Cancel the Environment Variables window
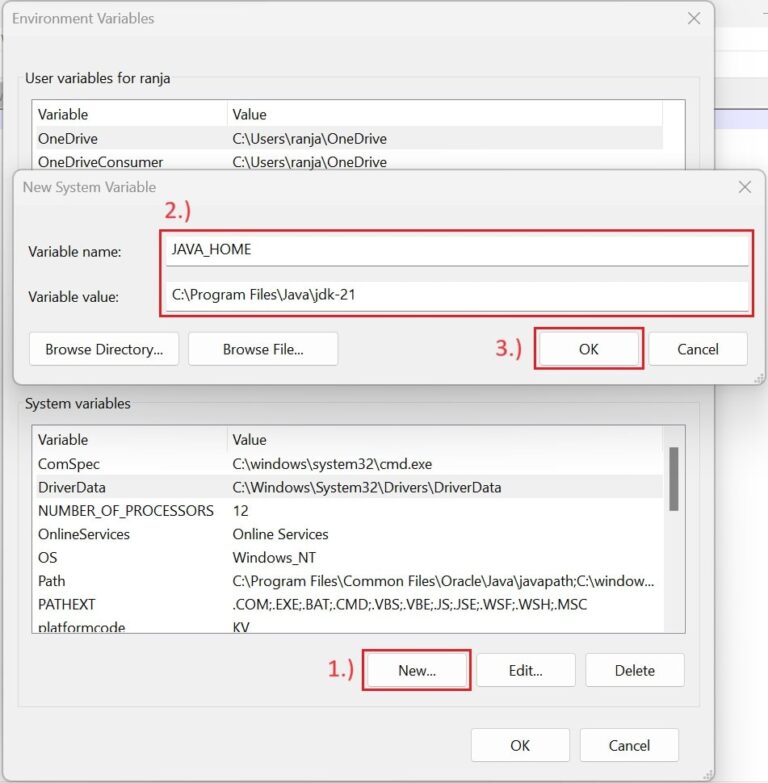The width and height of the screenshot is (768, 783). click(x=629, y=745)
